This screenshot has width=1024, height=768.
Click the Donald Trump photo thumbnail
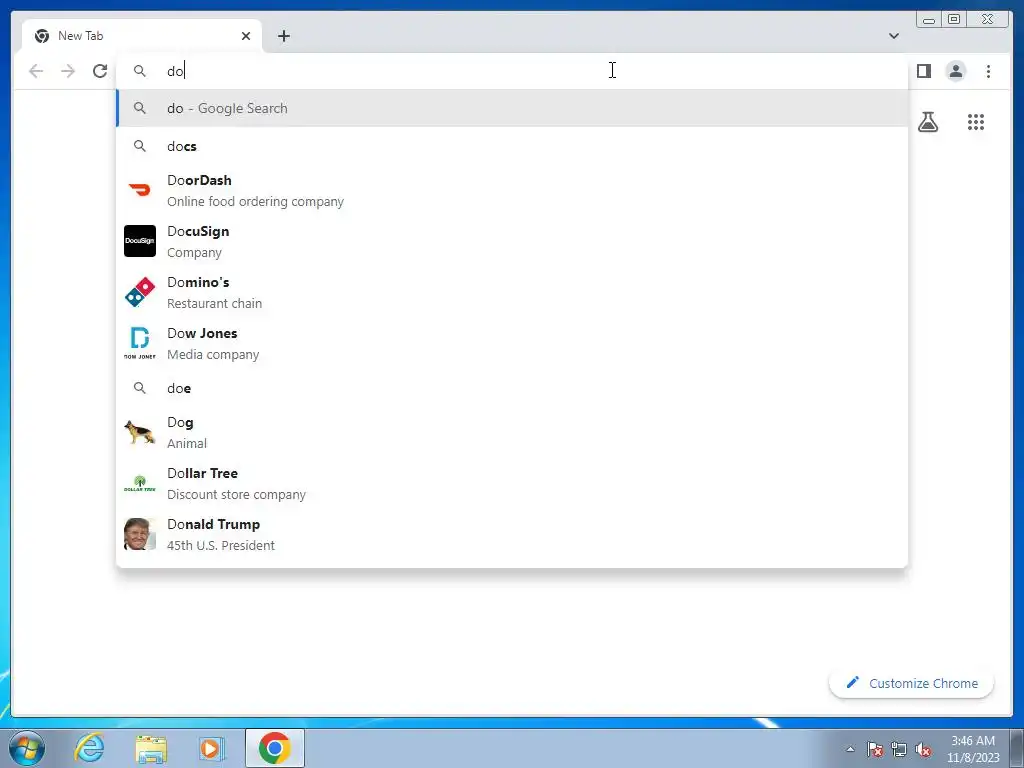click(x=140, y=534)
